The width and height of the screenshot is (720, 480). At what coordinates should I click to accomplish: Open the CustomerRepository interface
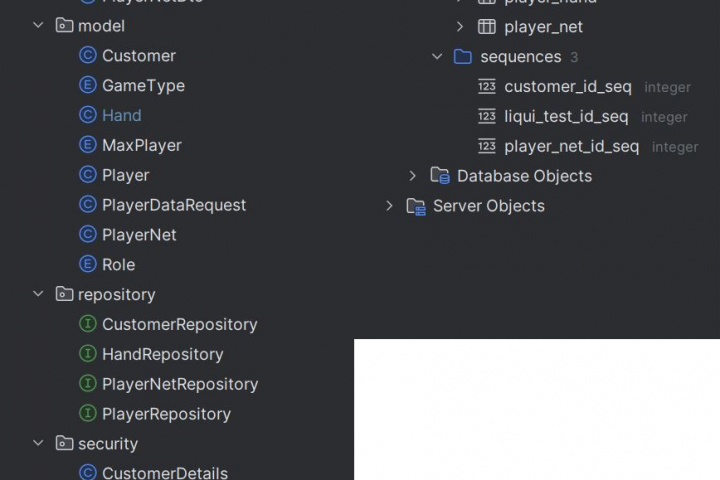[x=180, y=325]
